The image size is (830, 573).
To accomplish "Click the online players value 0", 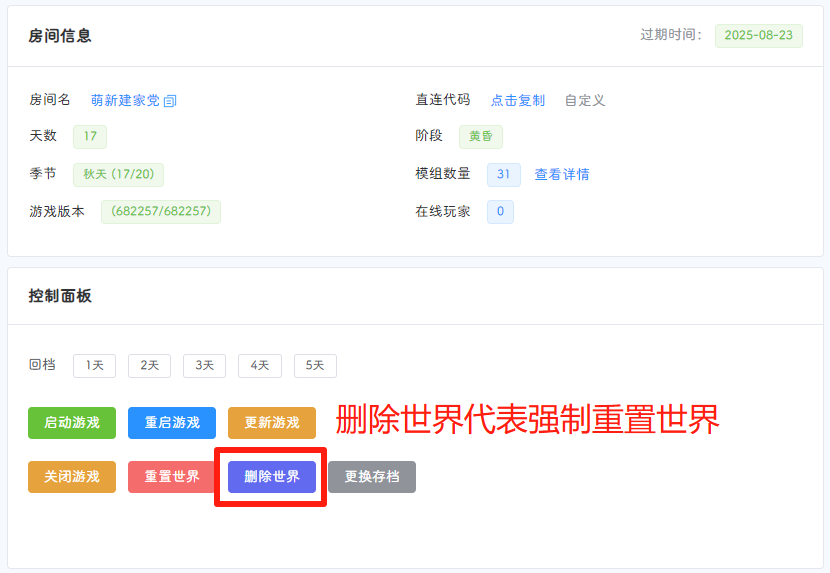I will tap(500, 212).
